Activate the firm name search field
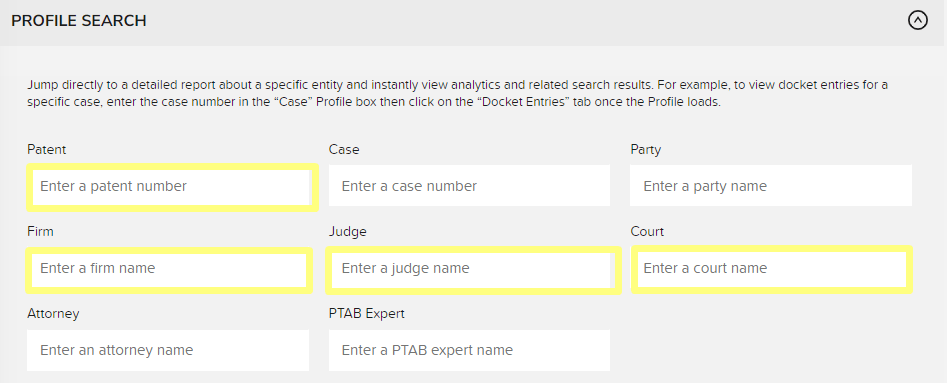The width and height of the screenshot is (947, 383). pyautogui.click(x=169, y=268)
